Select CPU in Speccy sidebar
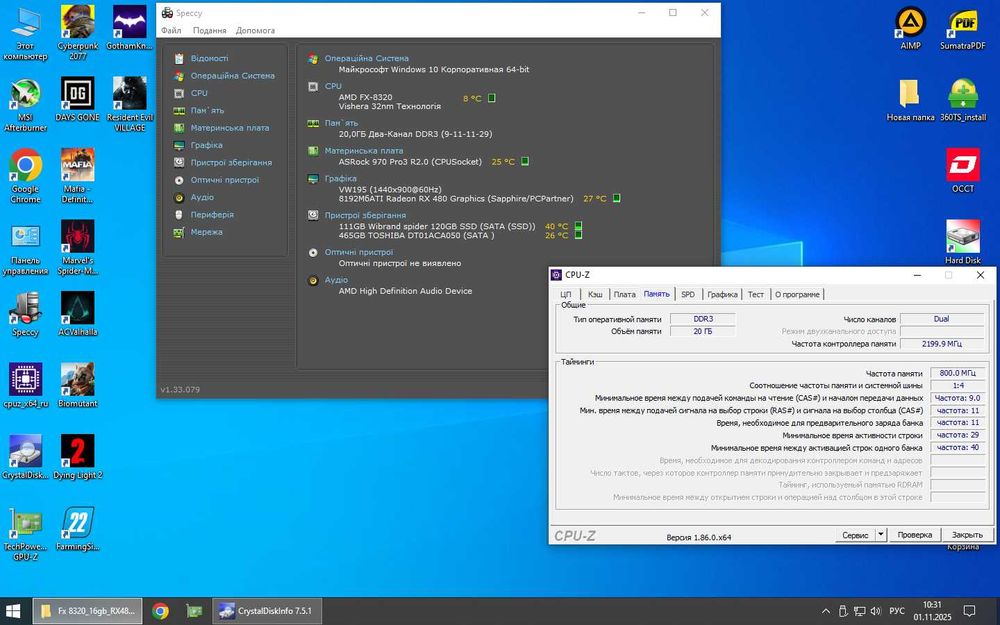Viewport: 1000px width, 625px height. pyautogui.click(x=199, y=92)
